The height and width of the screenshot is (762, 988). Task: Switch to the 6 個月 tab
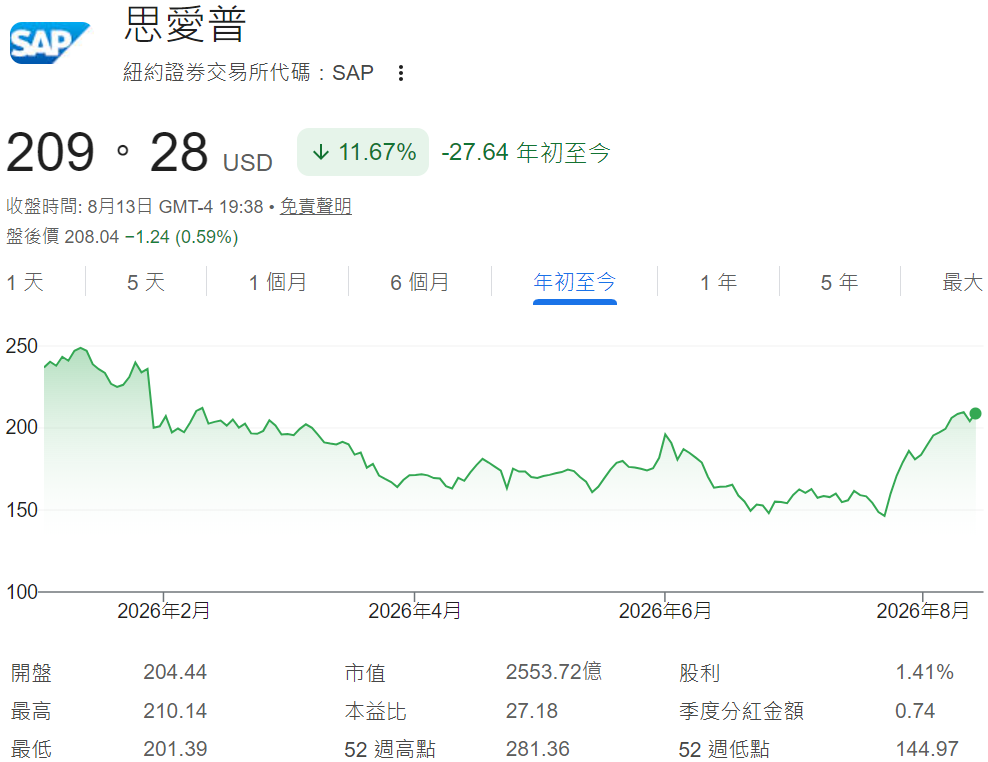420,282
